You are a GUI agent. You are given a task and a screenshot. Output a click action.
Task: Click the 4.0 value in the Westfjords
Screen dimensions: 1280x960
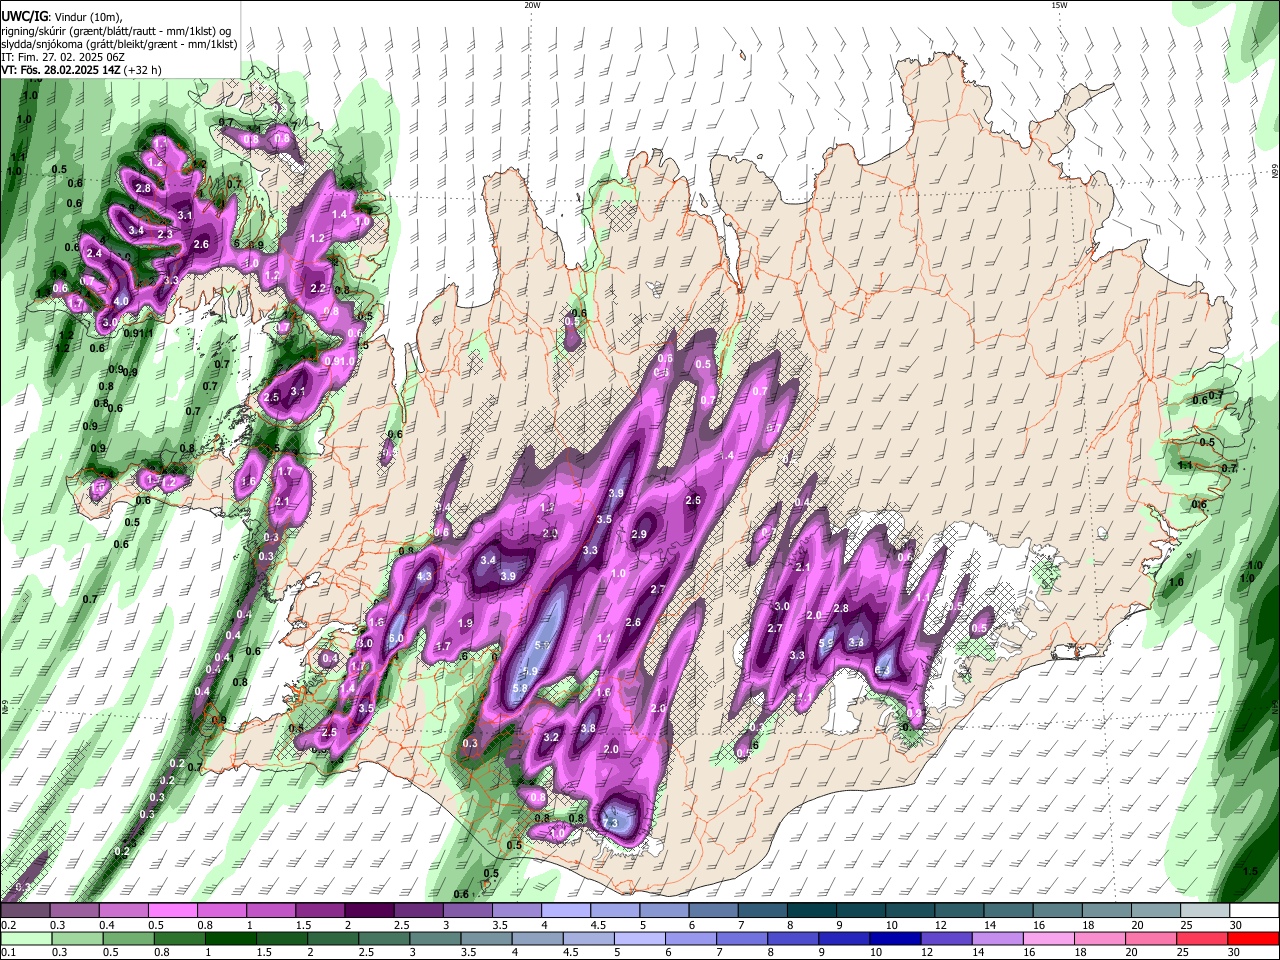tap(121, 300)
